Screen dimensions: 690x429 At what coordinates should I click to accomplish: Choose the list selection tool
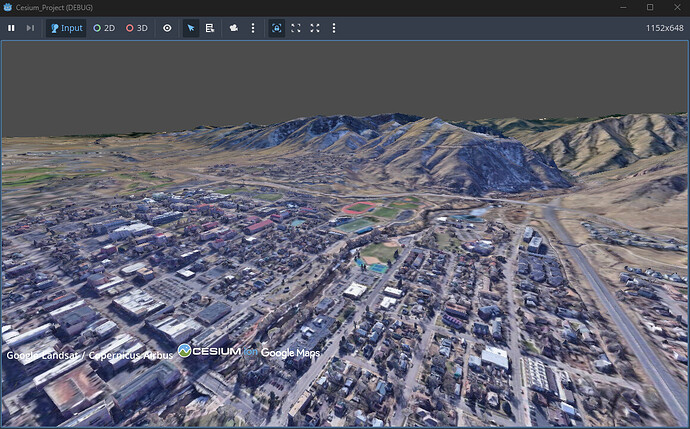click(x=210, y=28)
